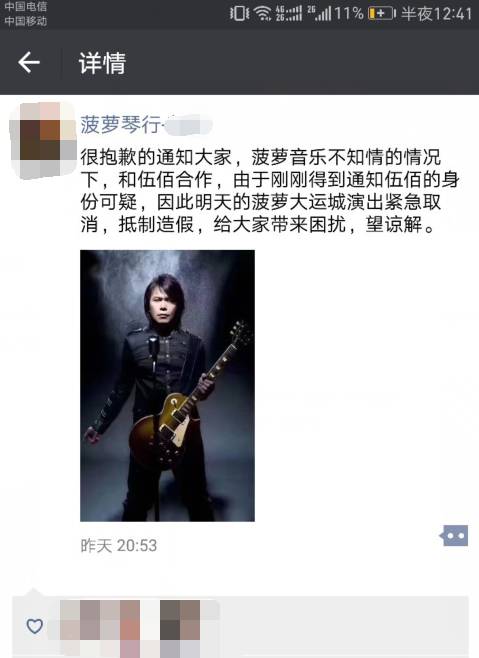This screenshot has width=479, height=658.
Task: Tap the heart icon in the likes row
Action: [x=34, y=626]
